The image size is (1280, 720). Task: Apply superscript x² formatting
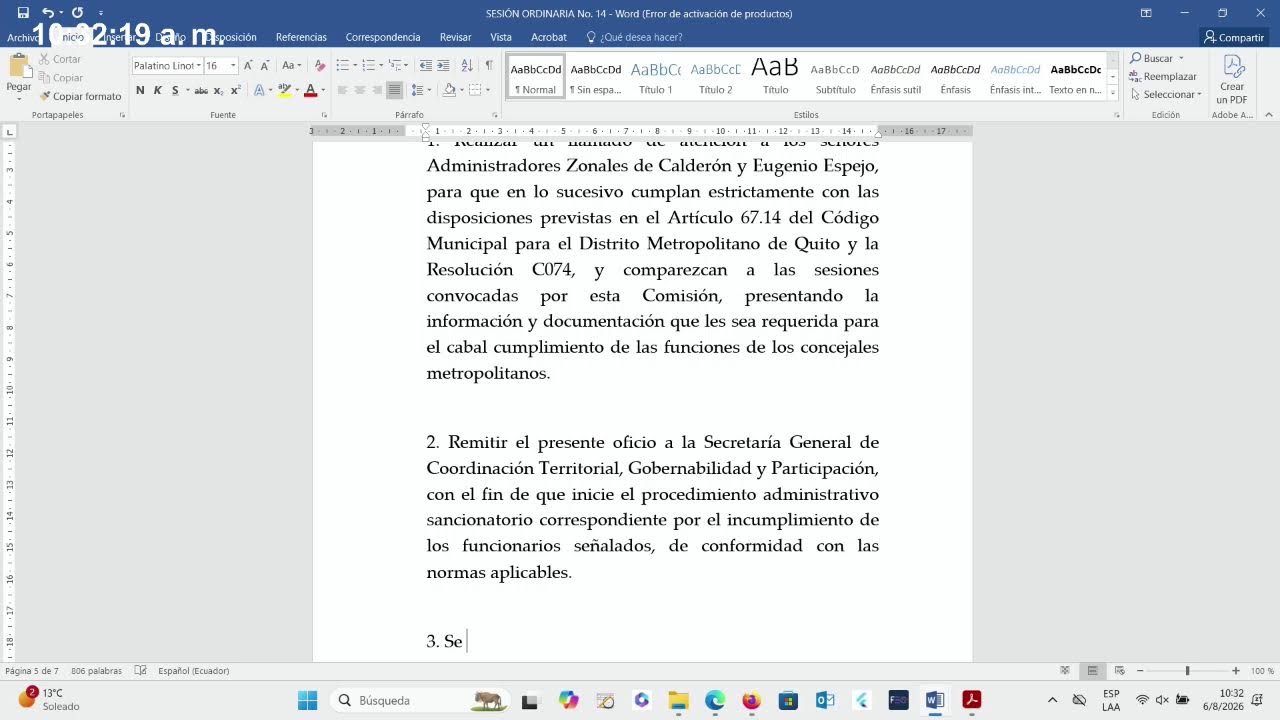pos(235,90)
